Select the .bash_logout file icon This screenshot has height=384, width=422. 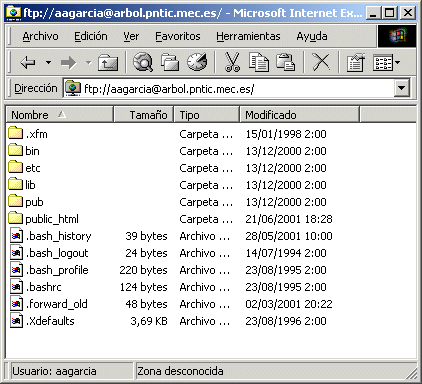pyautogui.click(x=16, y=253)
